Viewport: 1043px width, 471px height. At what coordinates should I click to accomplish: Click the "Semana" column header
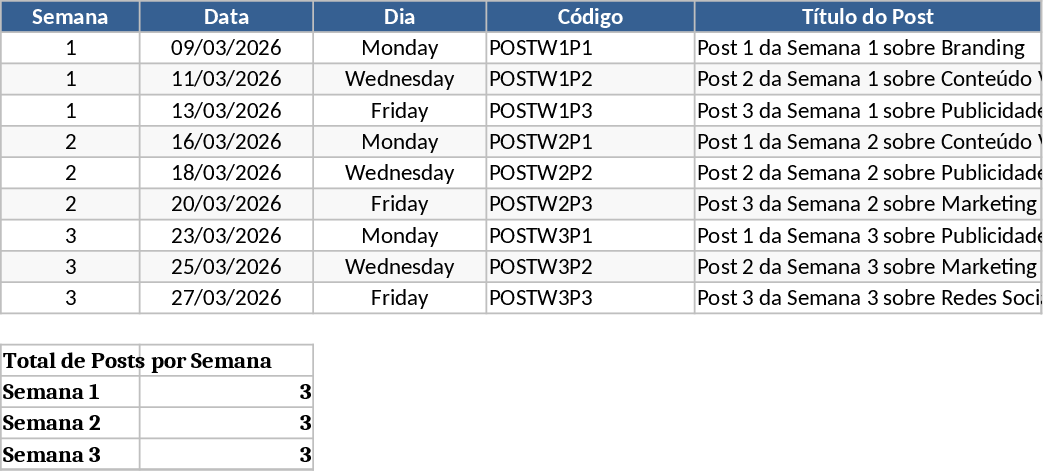tap(70, 17)
